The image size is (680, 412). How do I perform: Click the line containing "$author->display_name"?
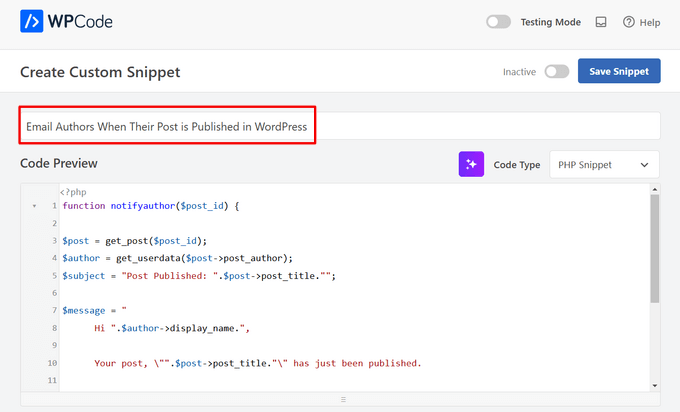coord(172,328)
